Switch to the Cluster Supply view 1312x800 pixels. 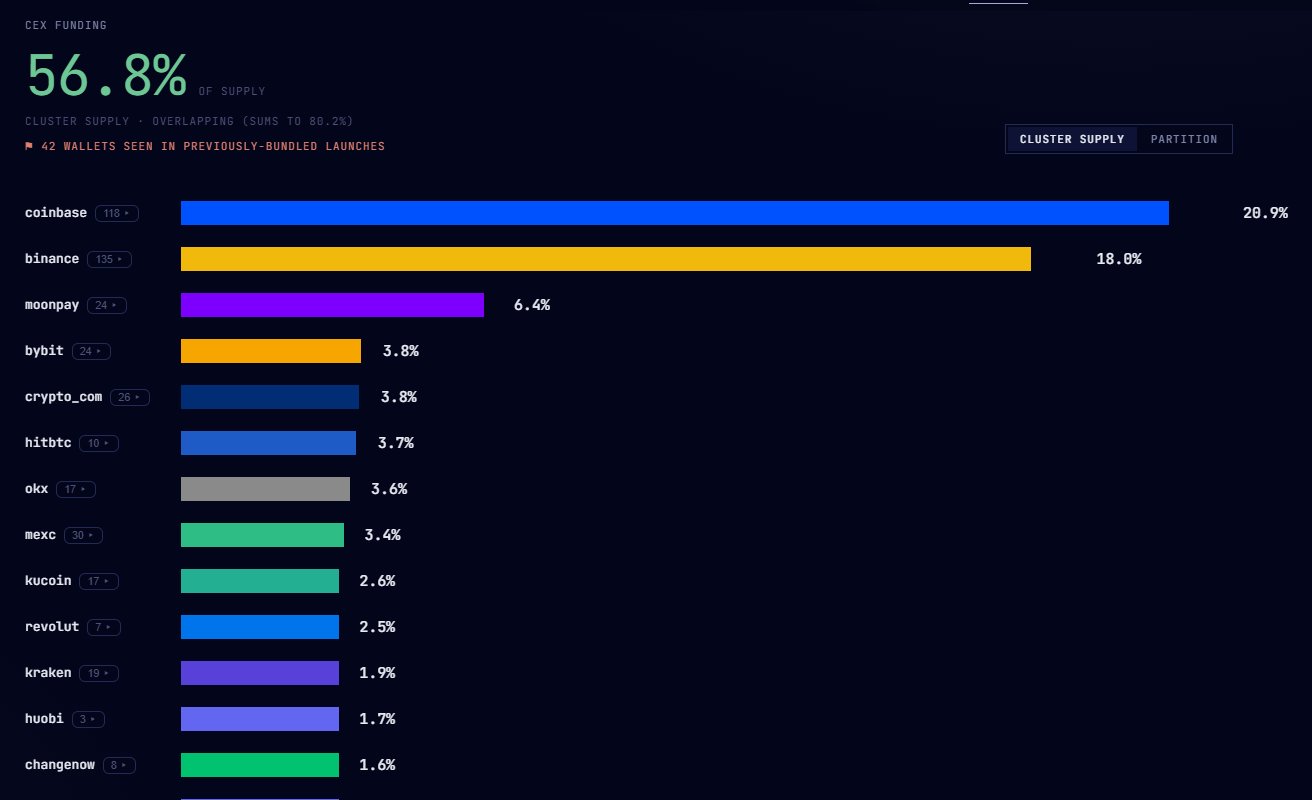pyautogui.click(x=1071, y=139)
